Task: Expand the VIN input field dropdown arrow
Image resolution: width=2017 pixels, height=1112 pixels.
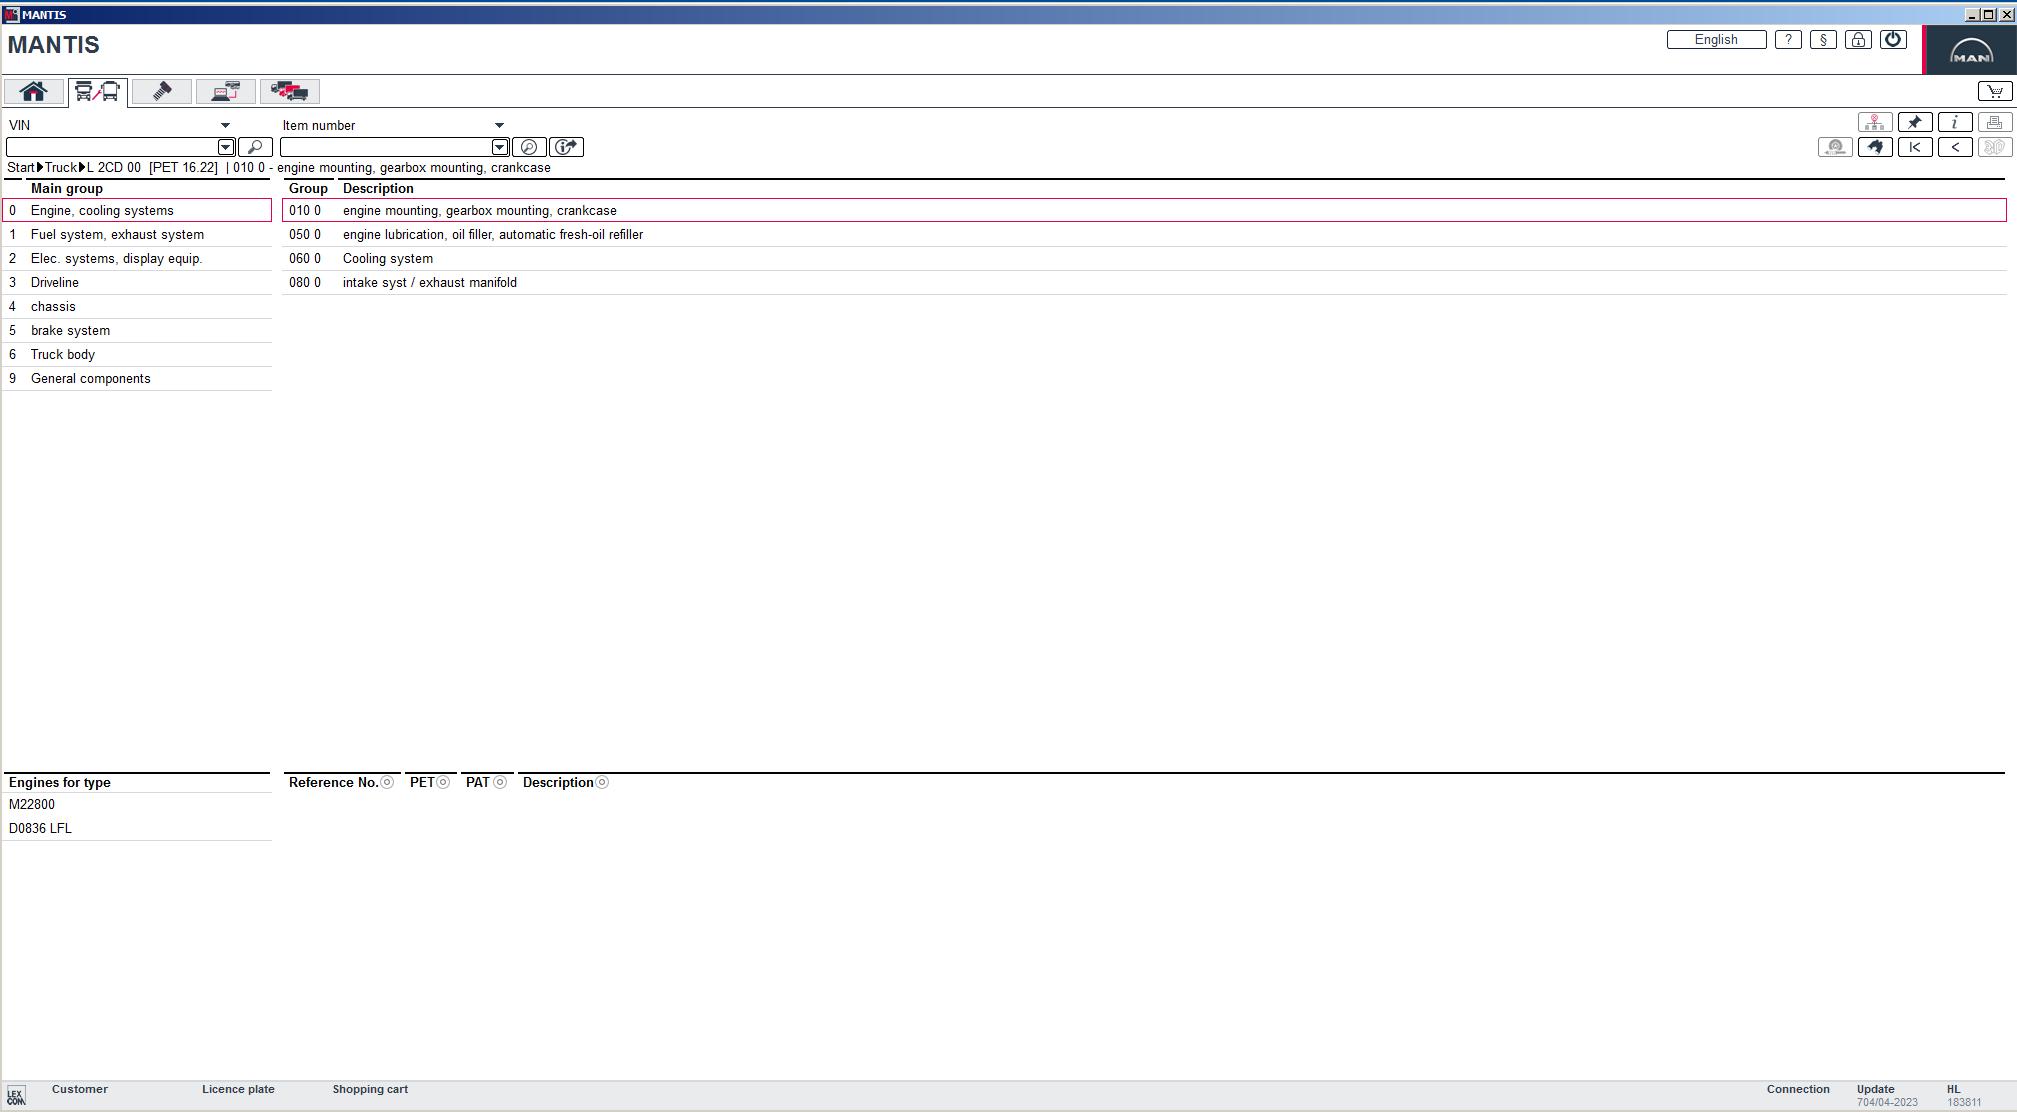Action: (224, 147)
